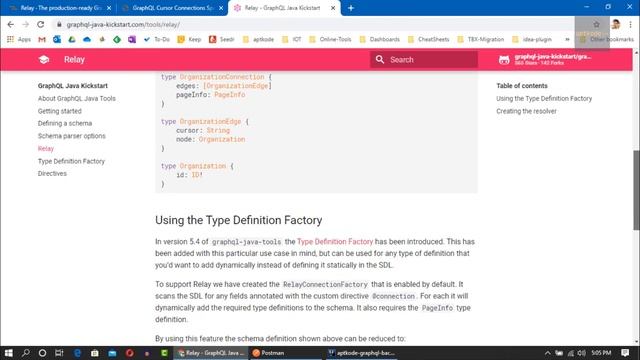Expand the aptkode bookmarks folder
Viewport: 640px width, 360px height.
pyautogui.click(x=258, y=39)
